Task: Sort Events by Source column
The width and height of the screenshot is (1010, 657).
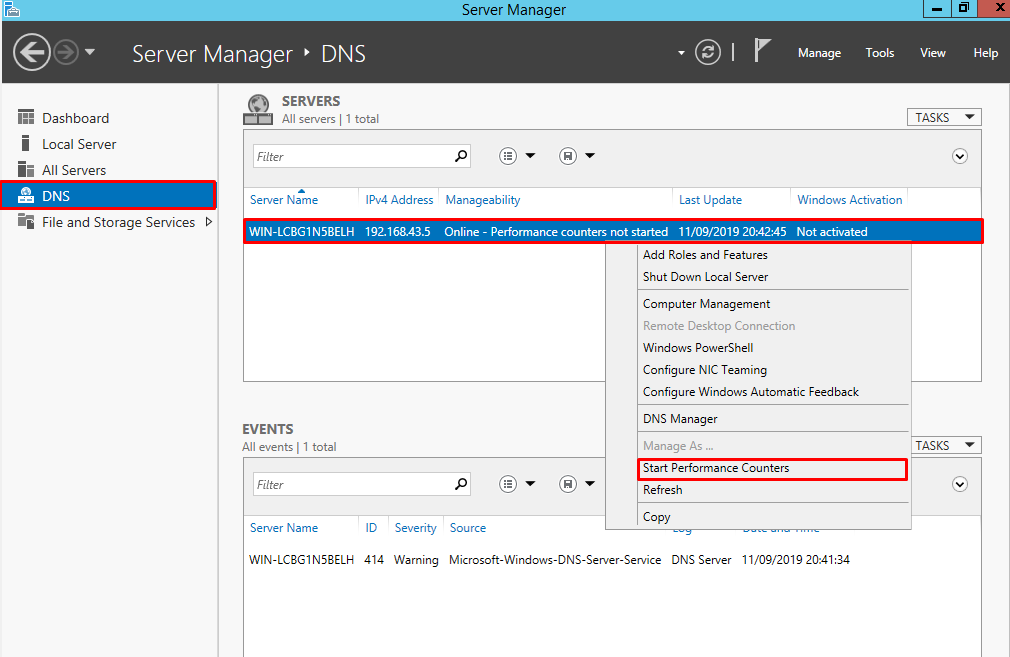Action: coord(468,528)
